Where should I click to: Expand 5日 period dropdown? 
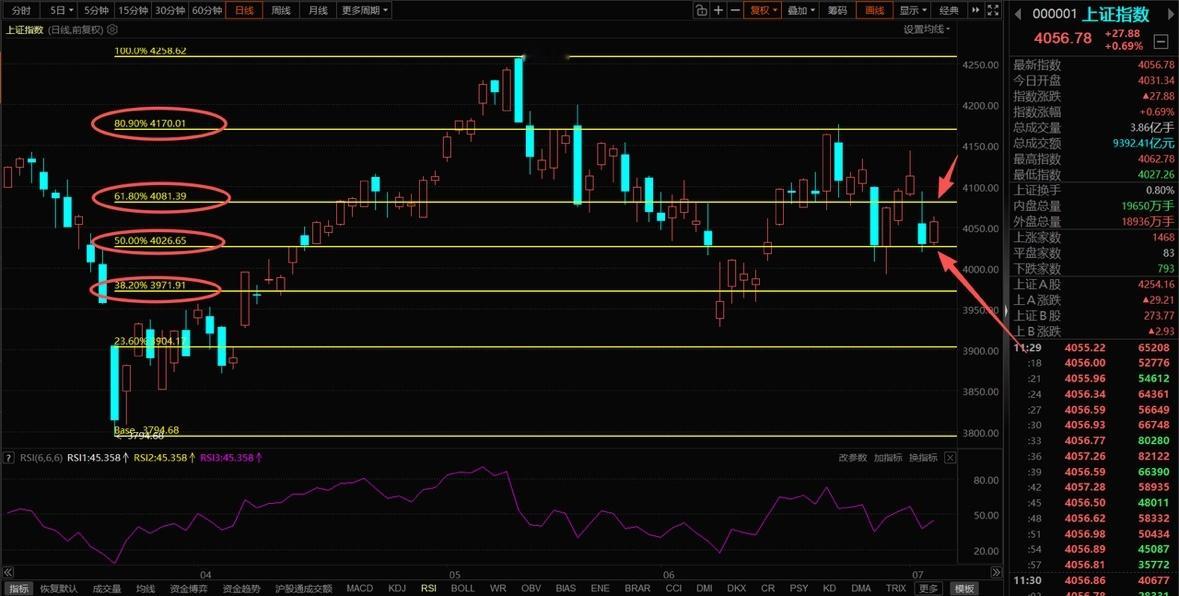click(x=61, y=11)
